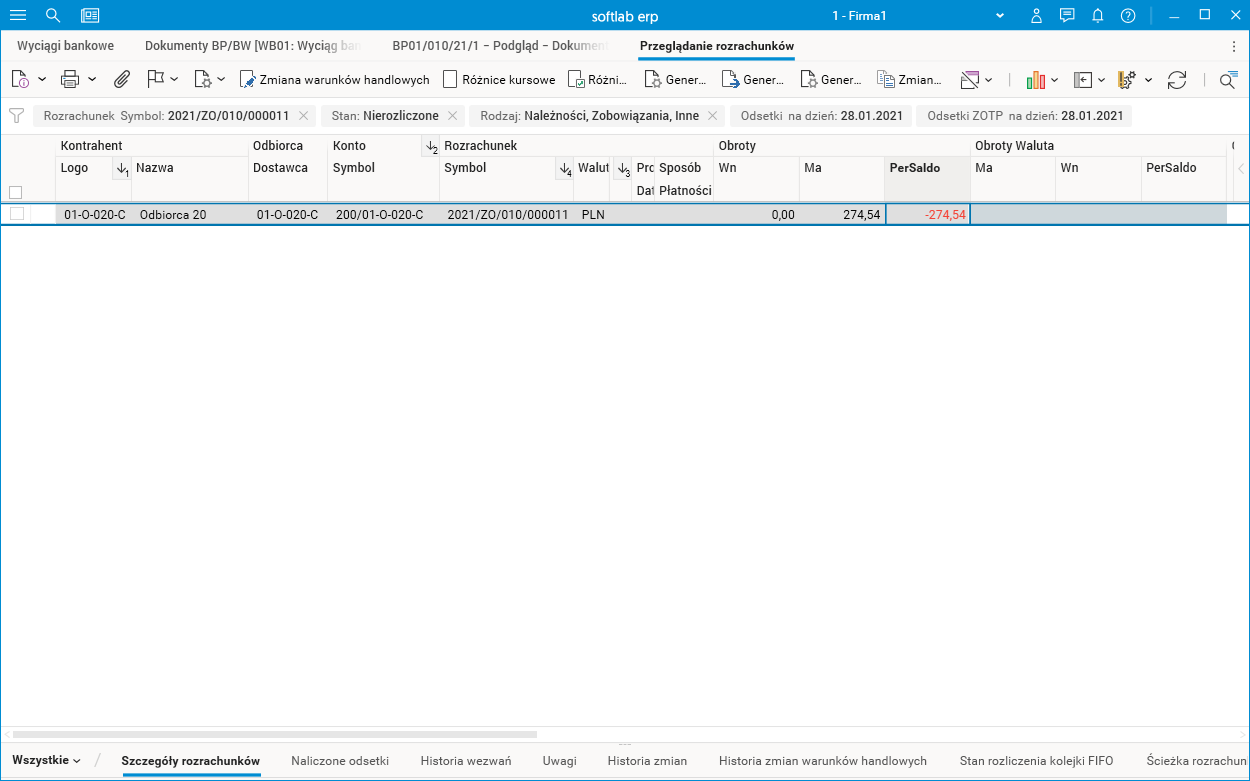Click the search magnifier in title bar

53,15
